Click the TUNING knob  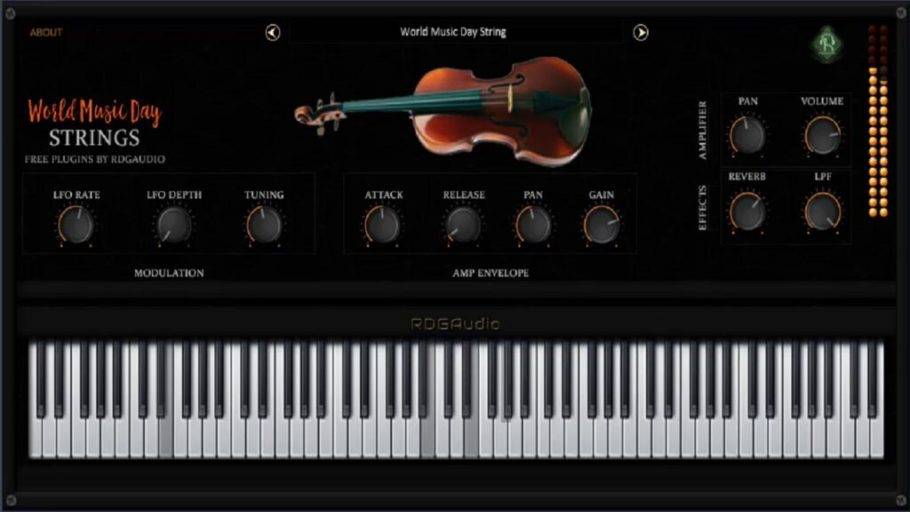click(x=264, y=225)
